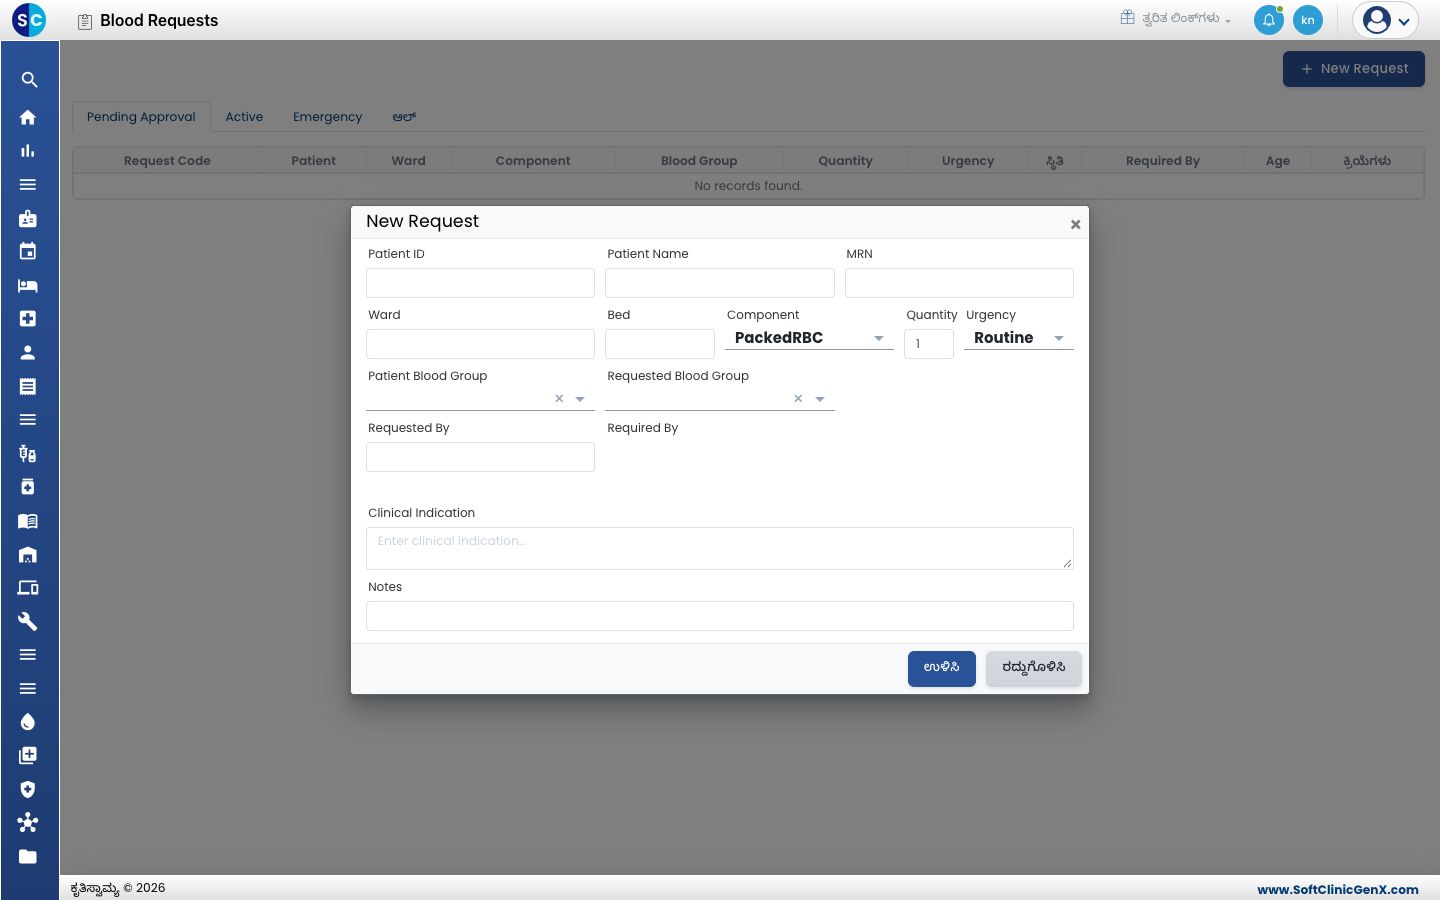Click the search icon in sidebar
Screen dimensions: 1440x900
[29, 80]
